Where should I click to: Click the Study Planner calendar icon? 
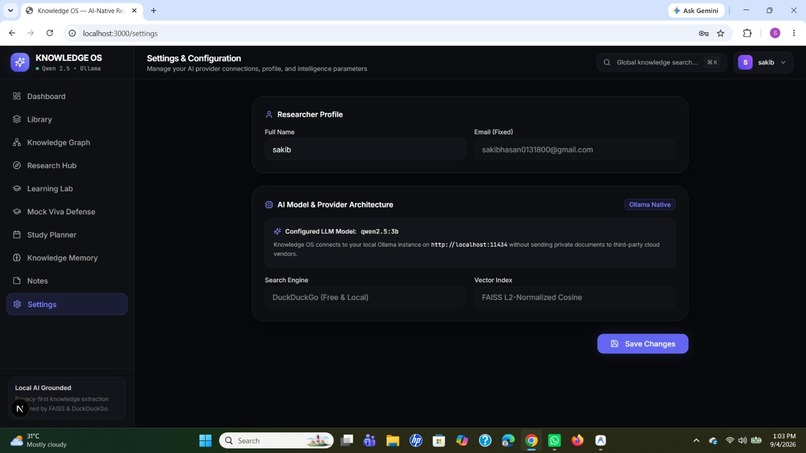click(17, 234)
